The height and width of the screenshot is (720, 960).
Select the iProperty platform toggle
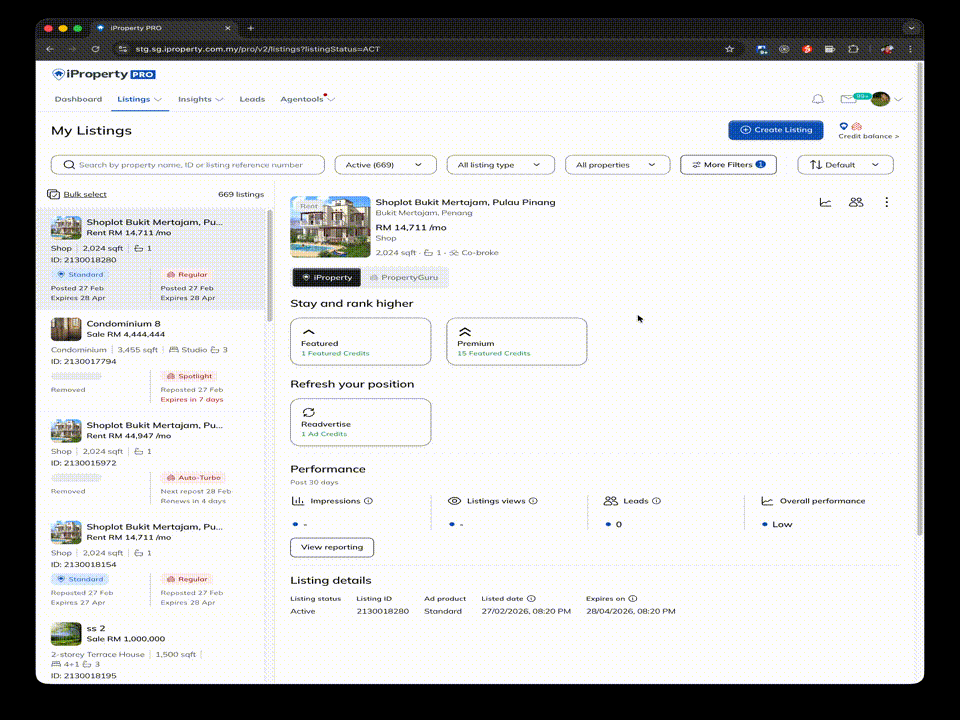[x=326, y=277]
